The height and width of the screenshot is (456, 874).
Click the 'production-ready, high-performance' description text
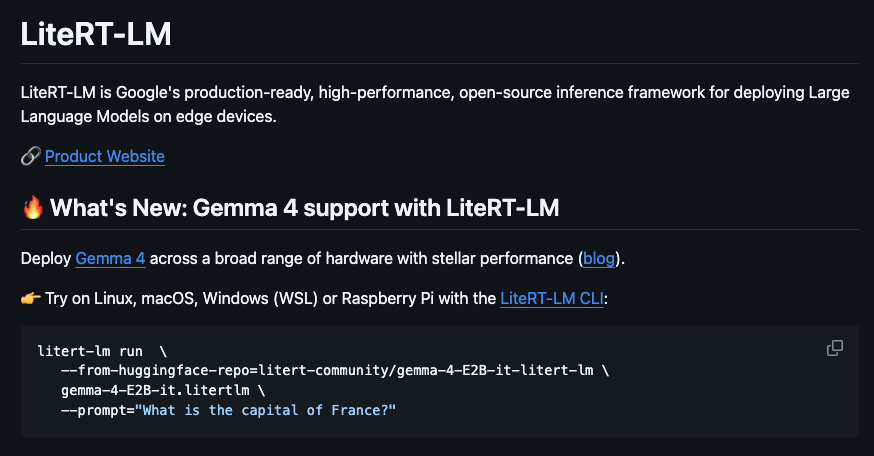pos(319,93)
